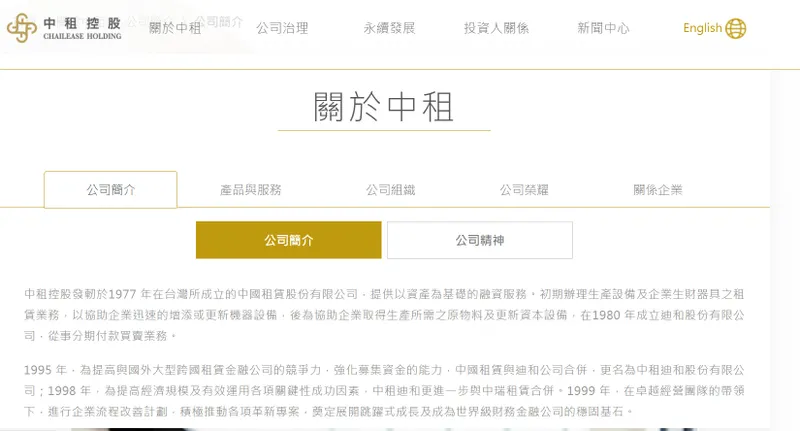Open the 關於中租 navigation menu
Image resolution: width=800 pixels, height=431 pixels.
click(175, 28)
